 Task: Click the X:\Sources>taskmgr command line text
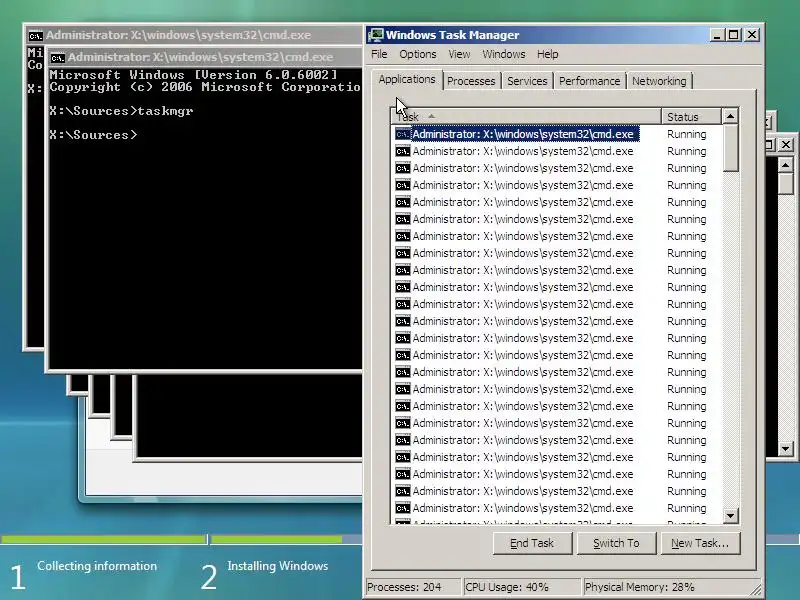(x=121, y=111)
